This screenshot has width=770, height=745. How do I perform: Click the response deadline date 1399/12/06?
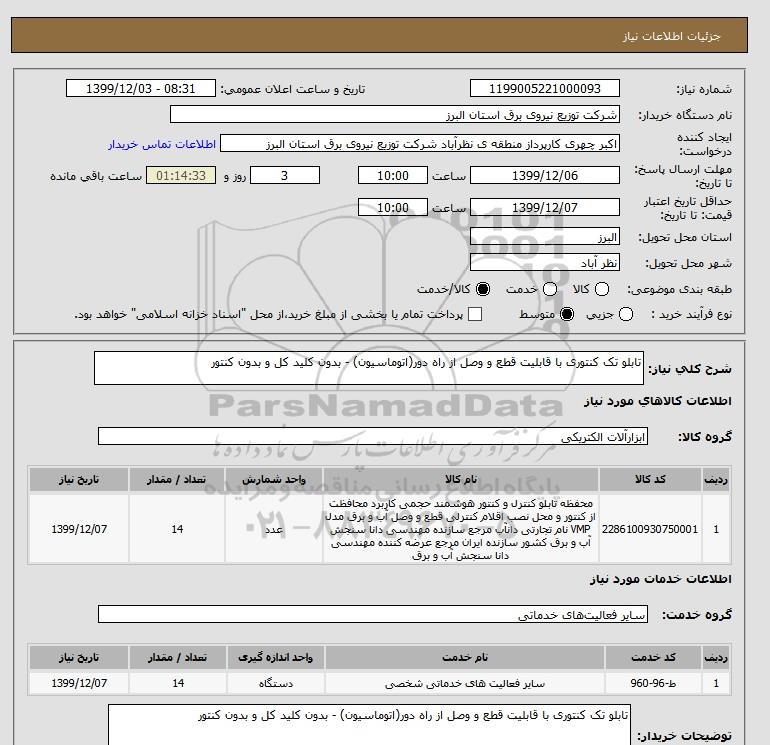(545, 175)
